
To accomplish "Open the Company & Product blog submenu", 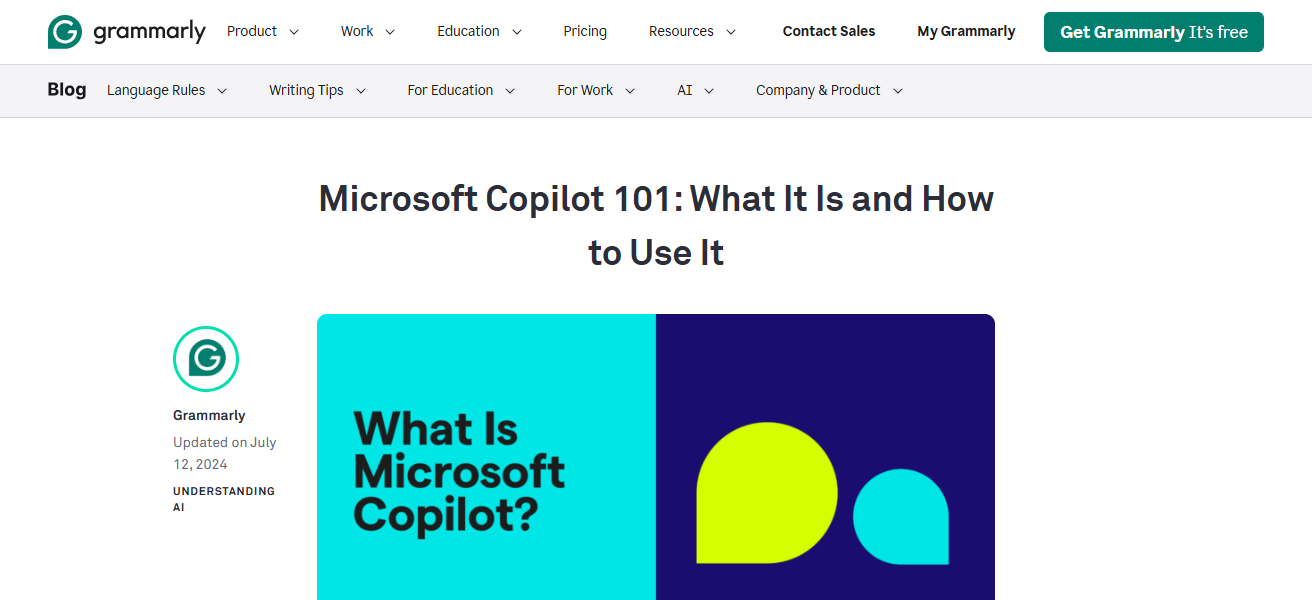I will click(x=830, y=90).
